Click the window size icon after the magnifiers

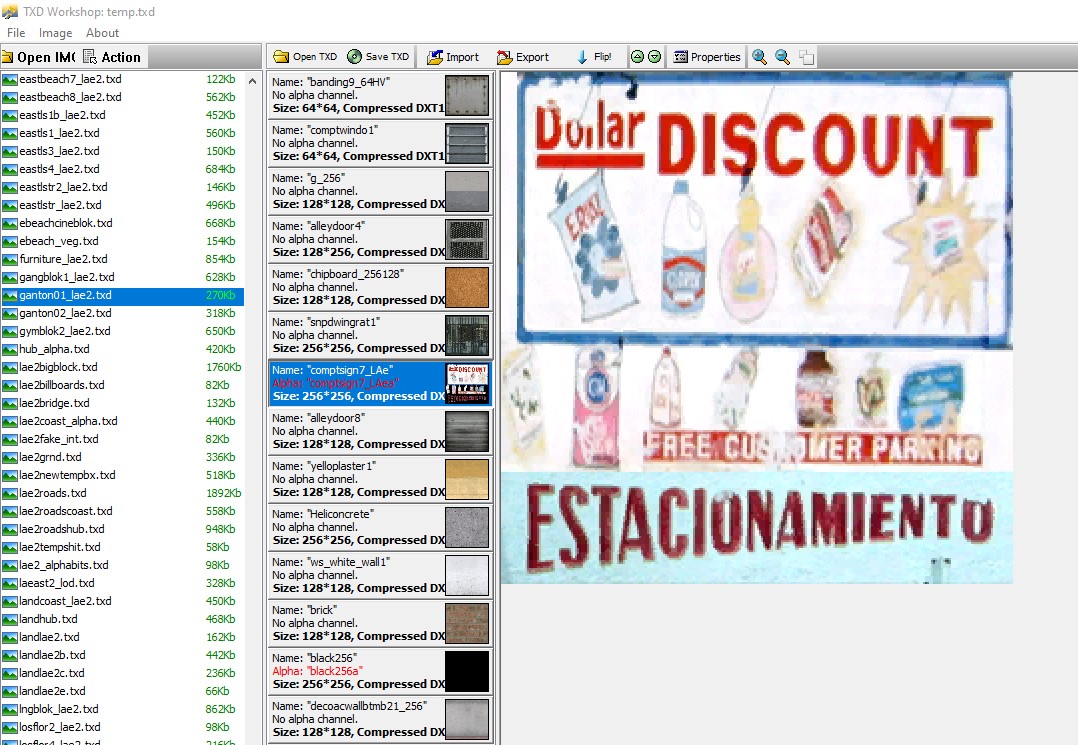806,57
